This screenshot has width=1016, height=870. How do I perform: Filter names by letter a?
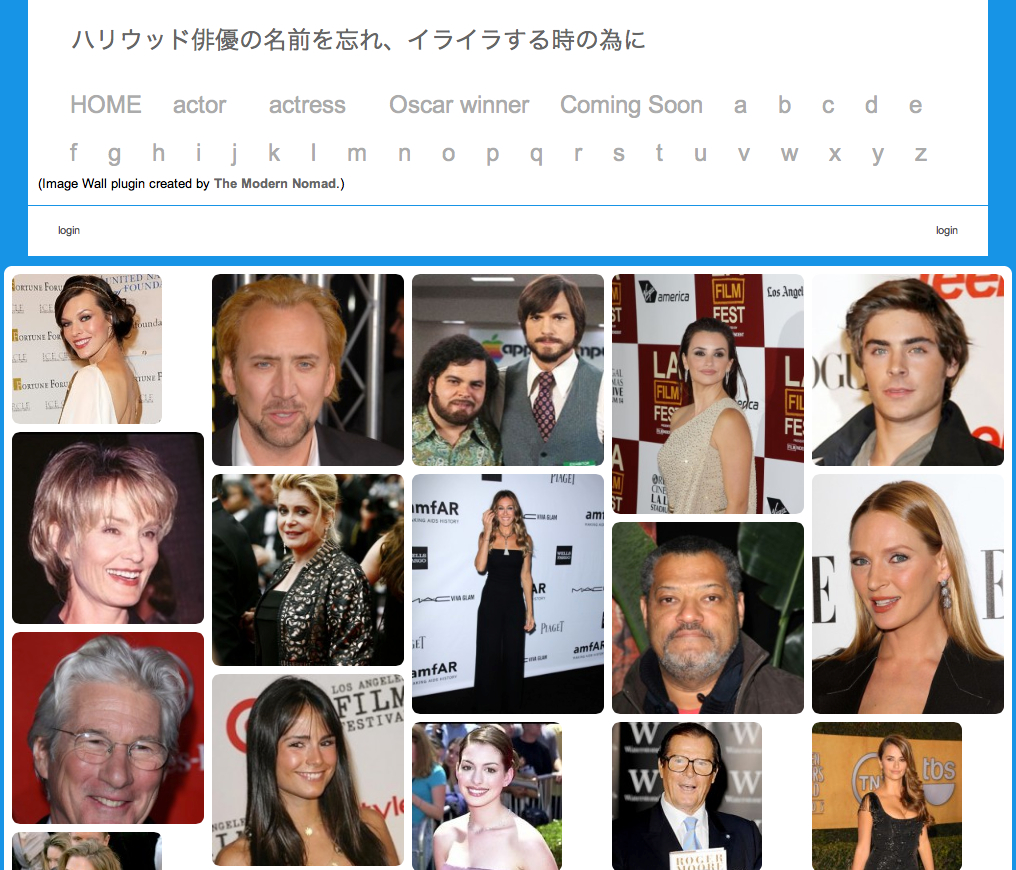pos(740,106)
